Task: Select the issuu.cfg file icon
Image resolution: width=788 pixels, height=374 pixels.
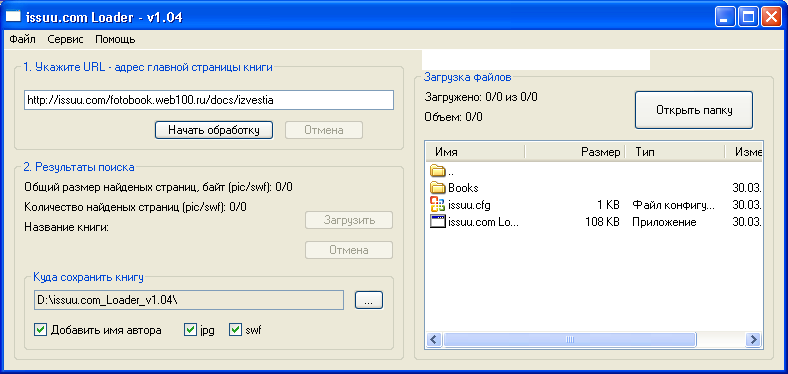Action: (438, 205)
